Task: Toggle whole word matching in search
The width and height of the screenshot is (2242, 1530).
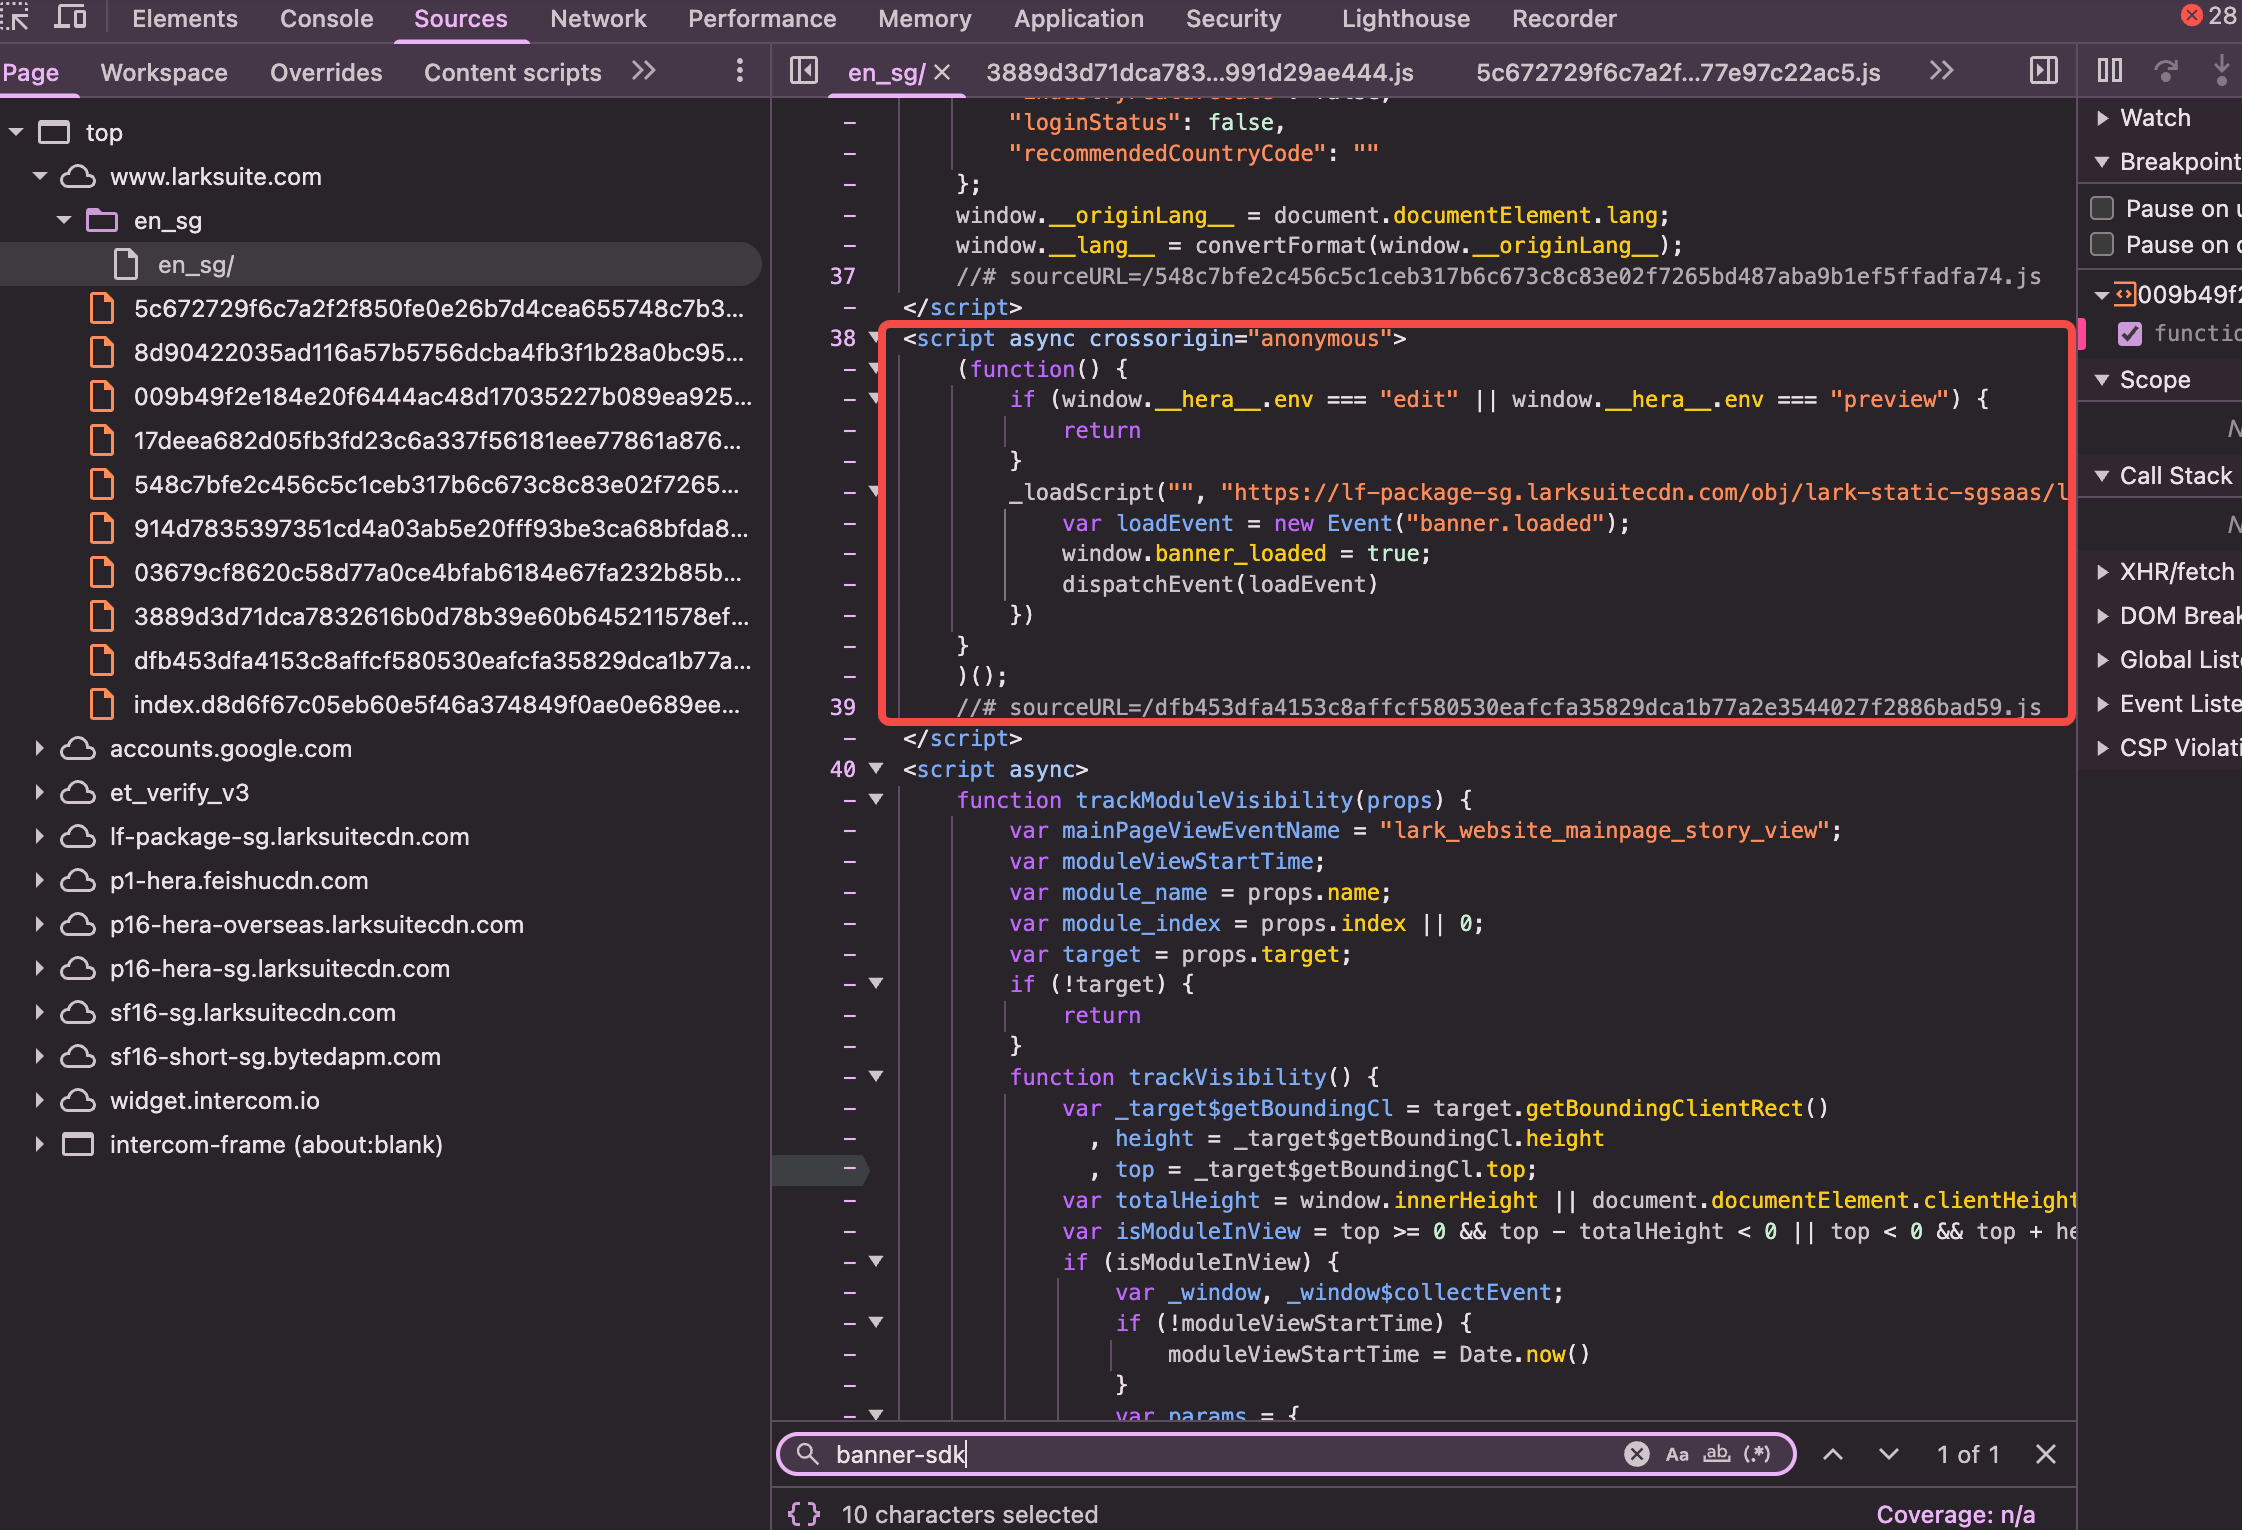Action: 1717,1454
